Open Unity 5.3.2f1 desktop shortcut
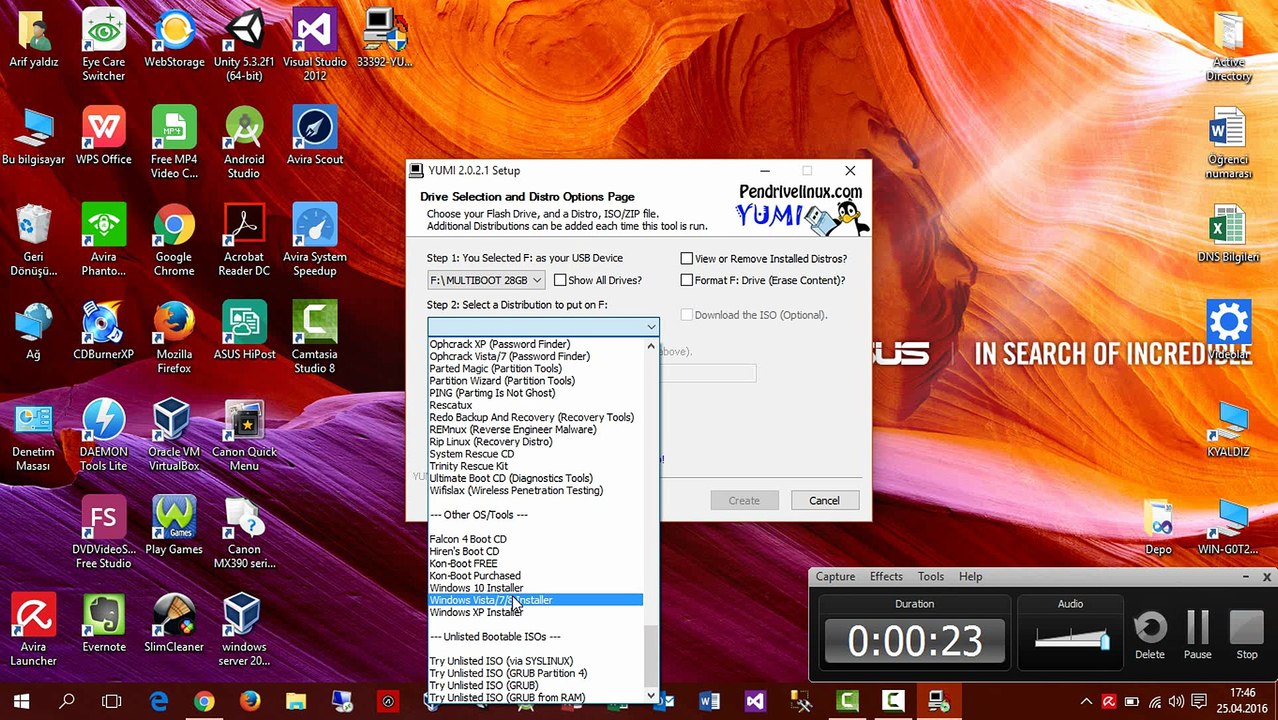The width and height of the screenshot is (1278, 720). 244,45
